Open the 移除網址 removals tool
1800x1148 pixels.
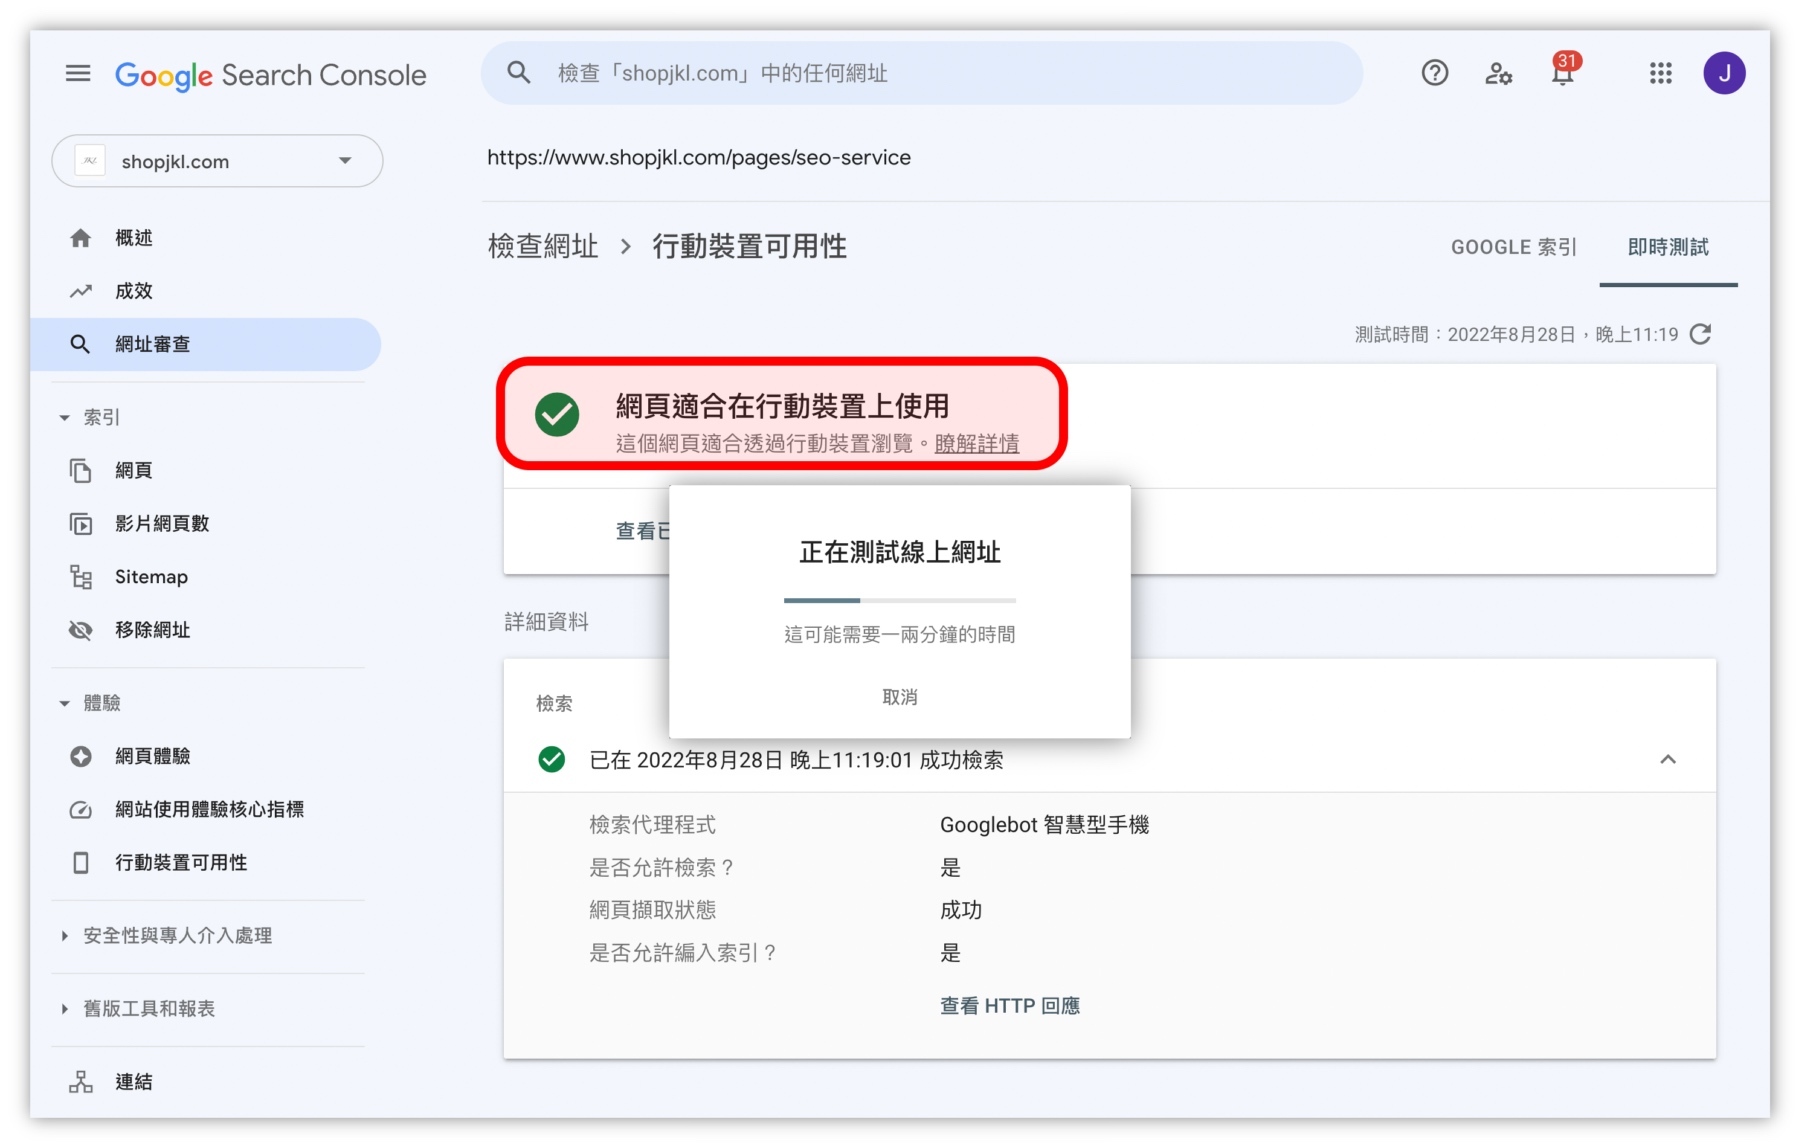point(153,630)
